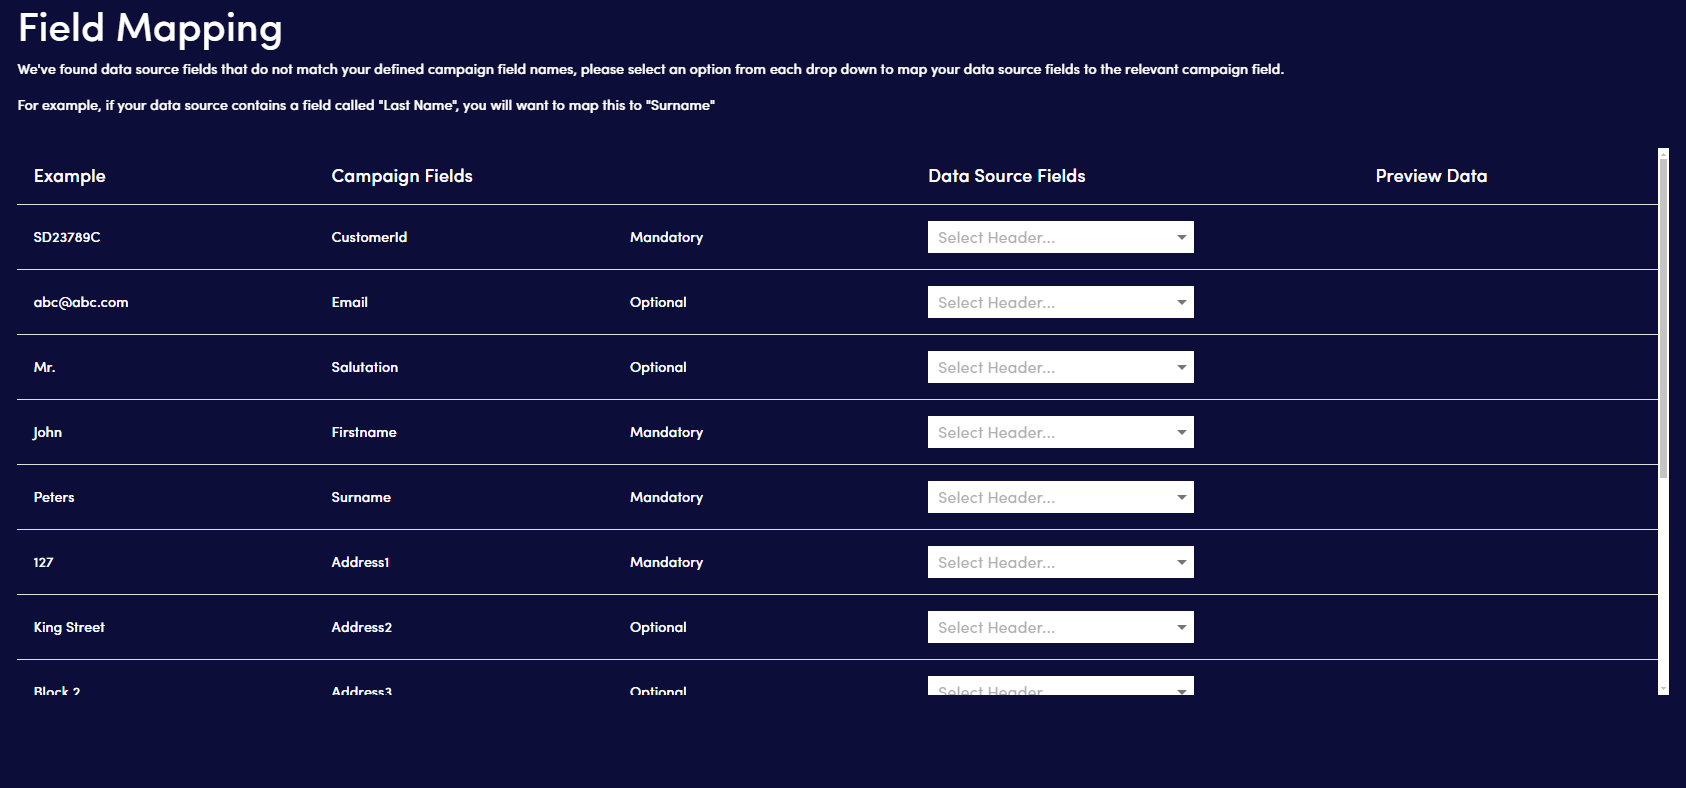Image resolution: width=1686 pixels, height=788 pixels.
Task: Click the Data Source Fields column header
Action: (x=1006, y=176)
